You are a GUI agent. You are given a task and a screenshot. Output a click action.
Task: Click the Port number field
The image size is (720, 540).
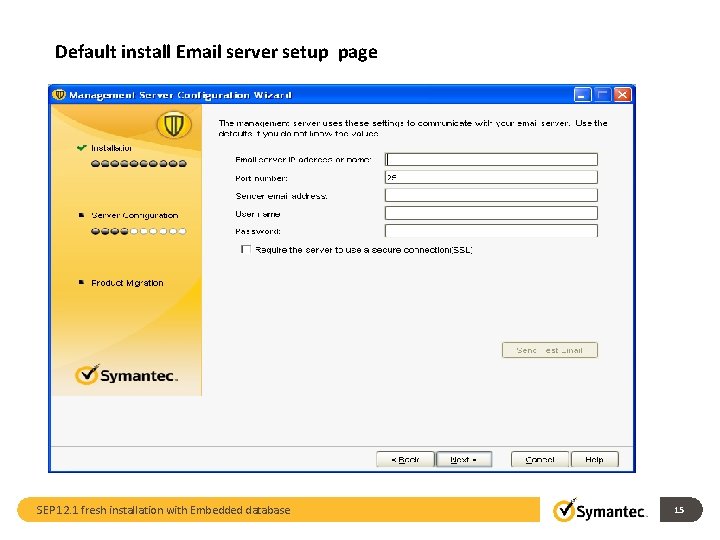click(x=491, y=177)
